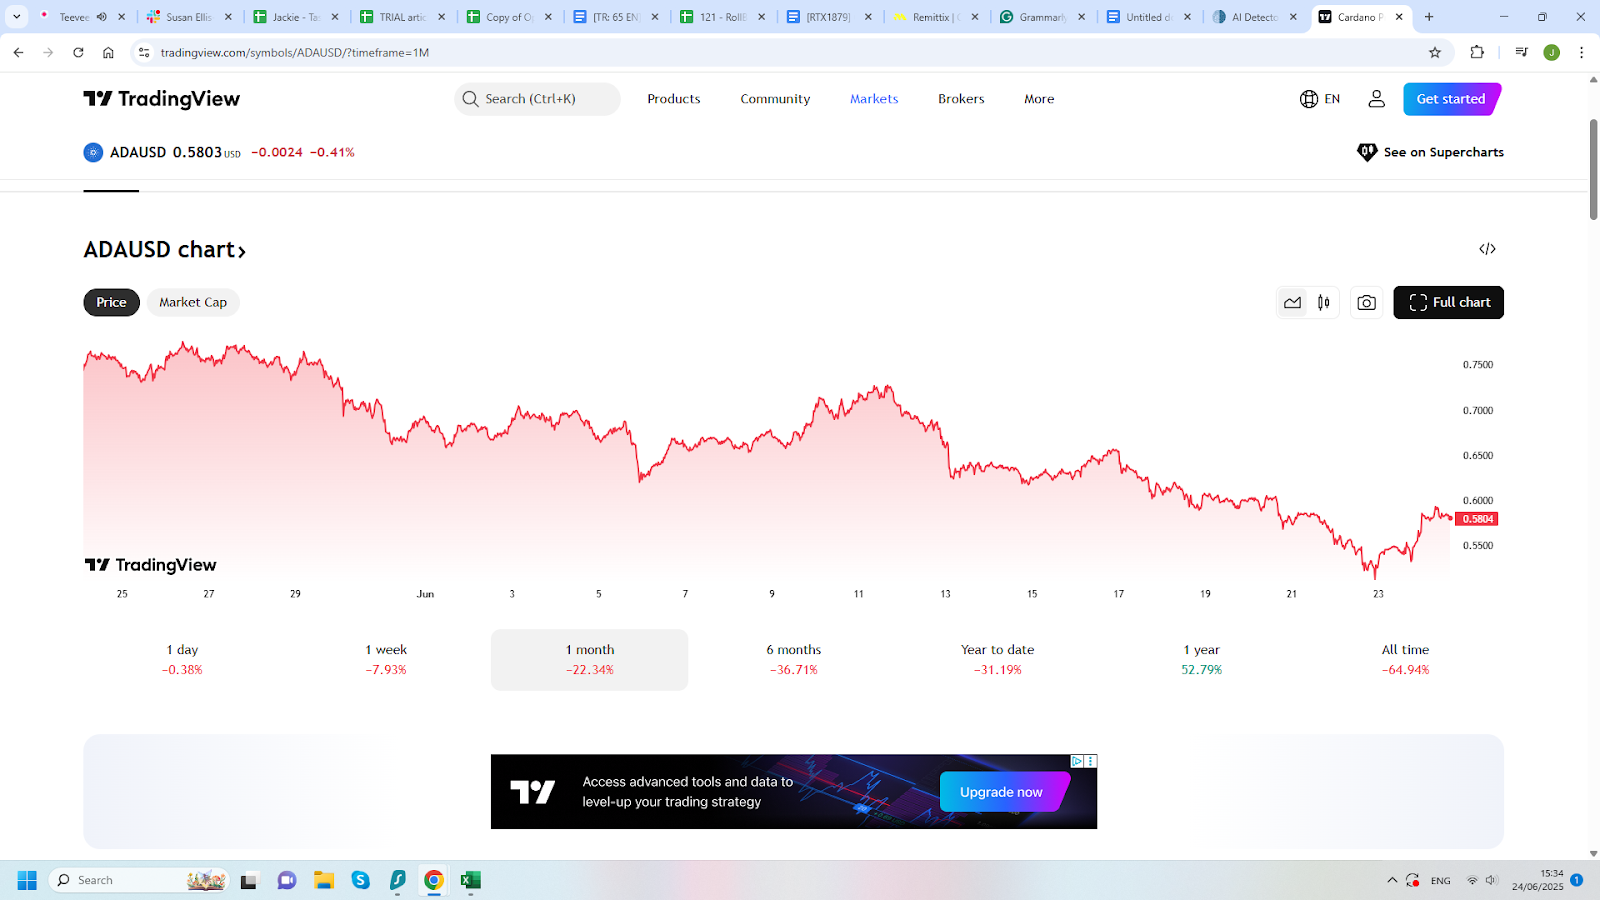Click the Get started button
Screen dimensions: 1600x900
pyautogui.click(x=1451, y=99)
